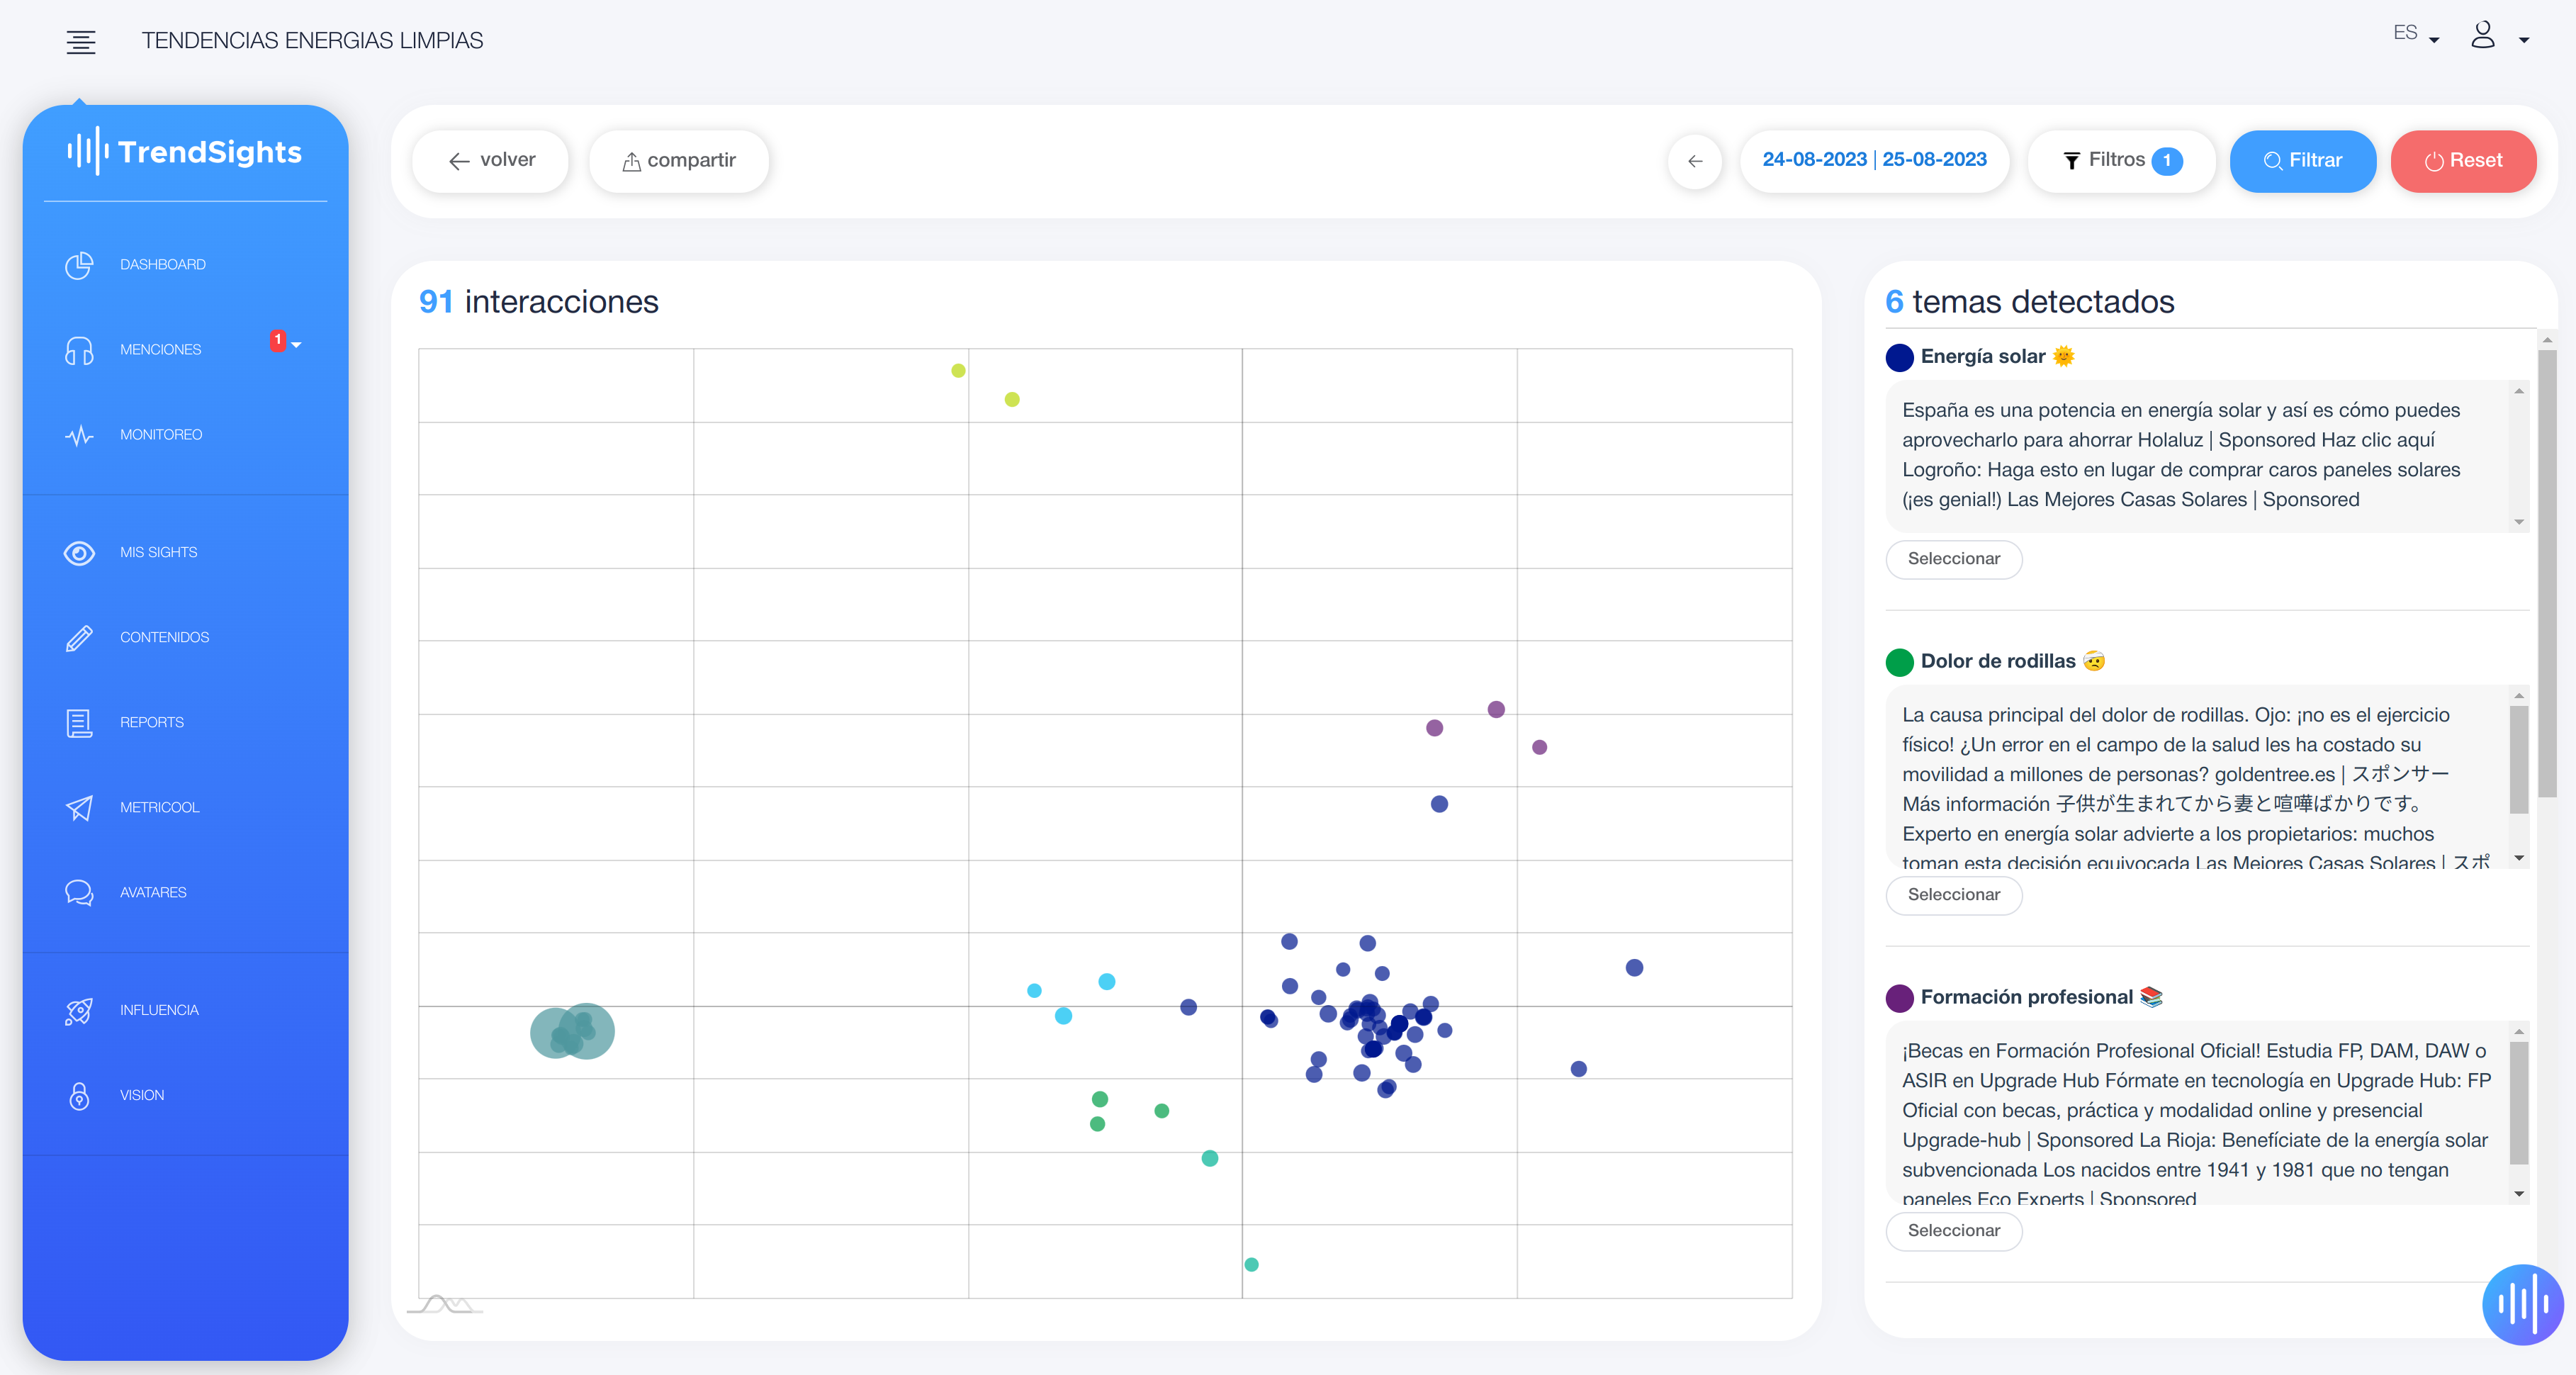Click the blue Filtrar button
2576x1375 pixels.
tap(2302, 161)
